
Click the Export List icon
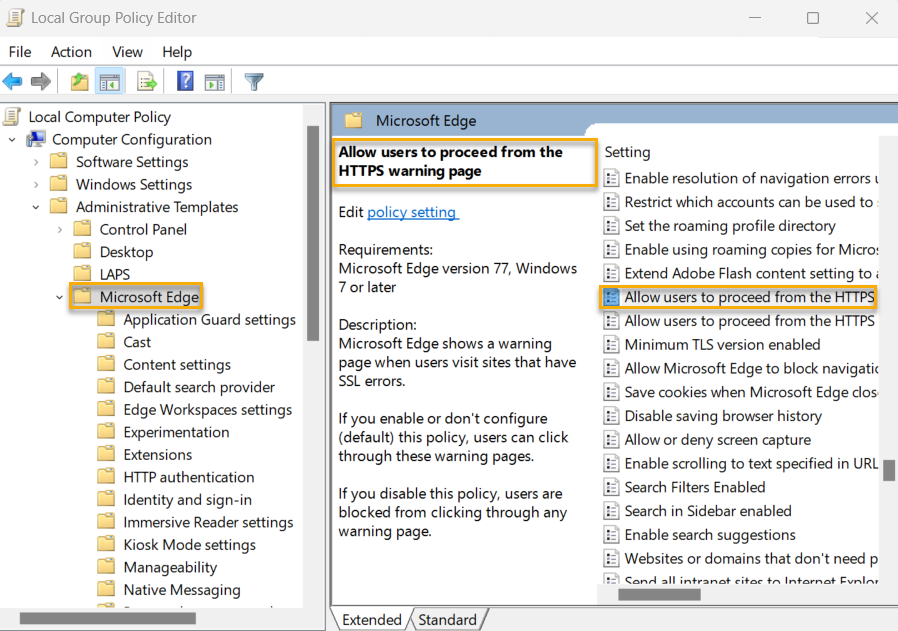pos(146,81)
